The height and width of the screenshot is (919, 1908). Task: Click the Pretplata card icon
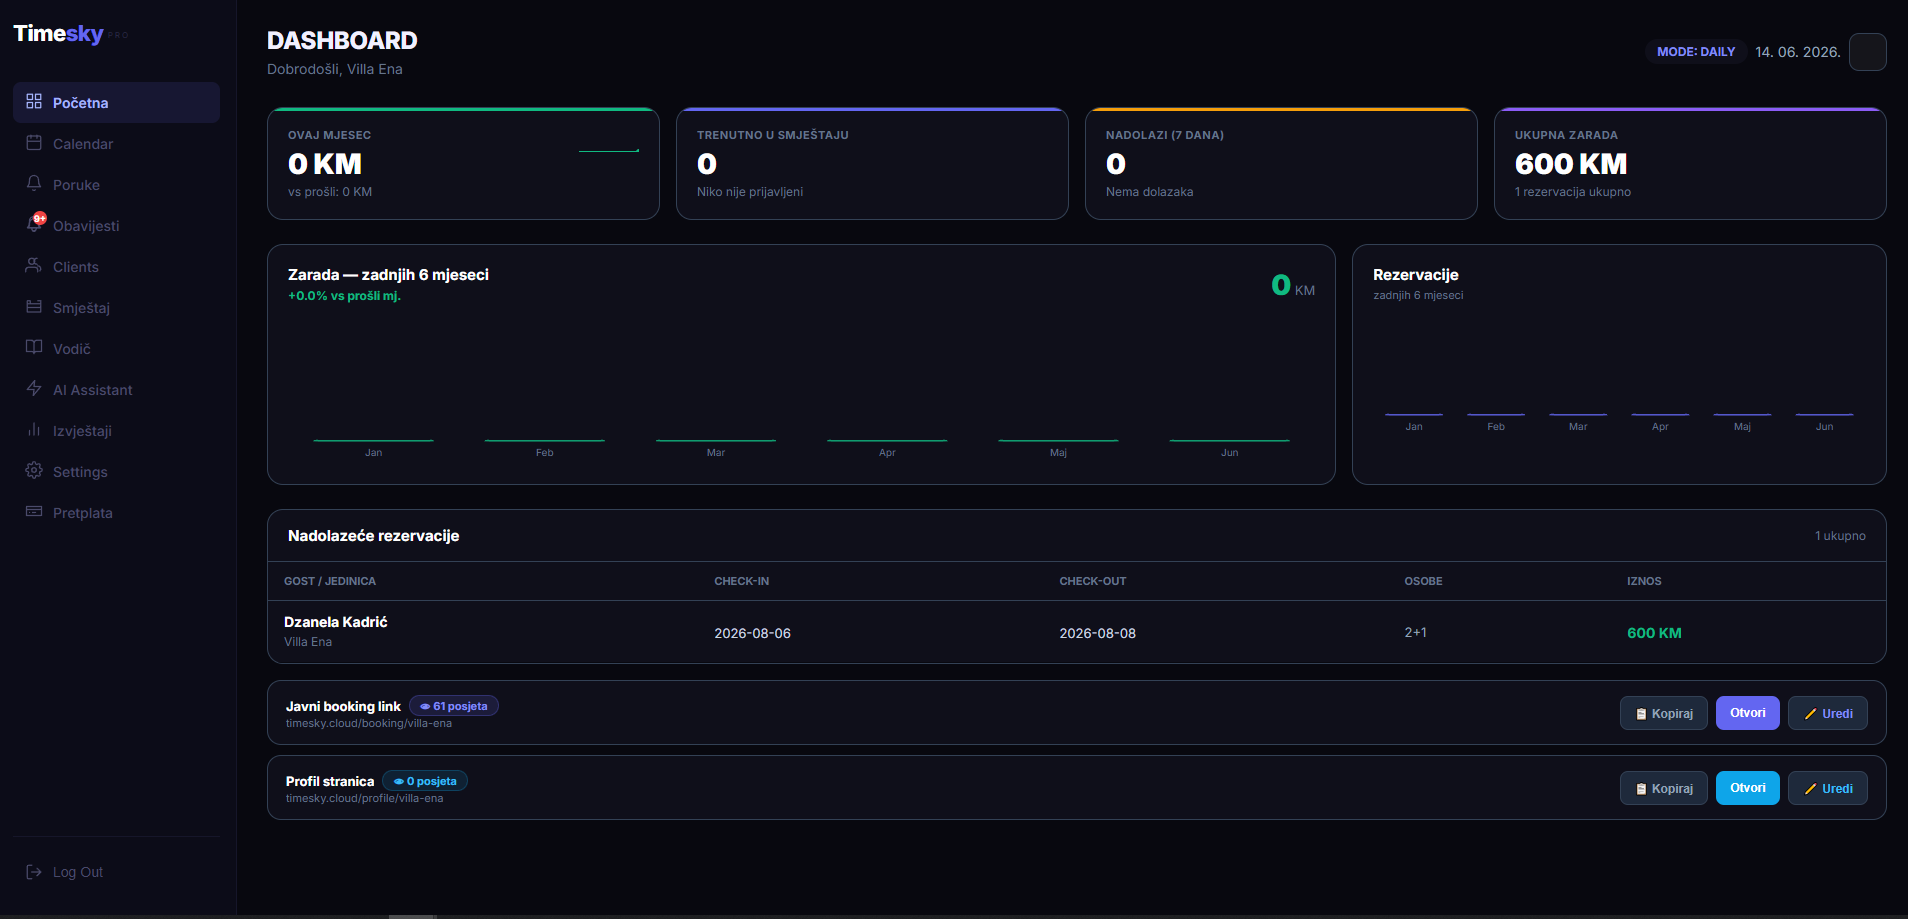tap(34, 511)
